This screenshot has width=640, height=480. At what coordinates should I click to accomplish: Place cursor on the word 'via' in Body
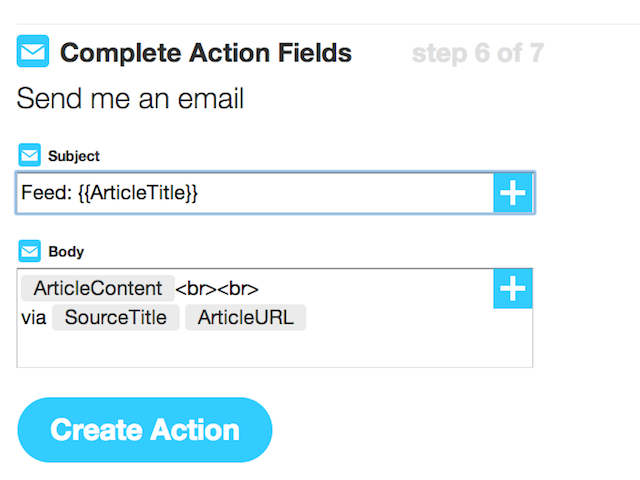point(33,318)
